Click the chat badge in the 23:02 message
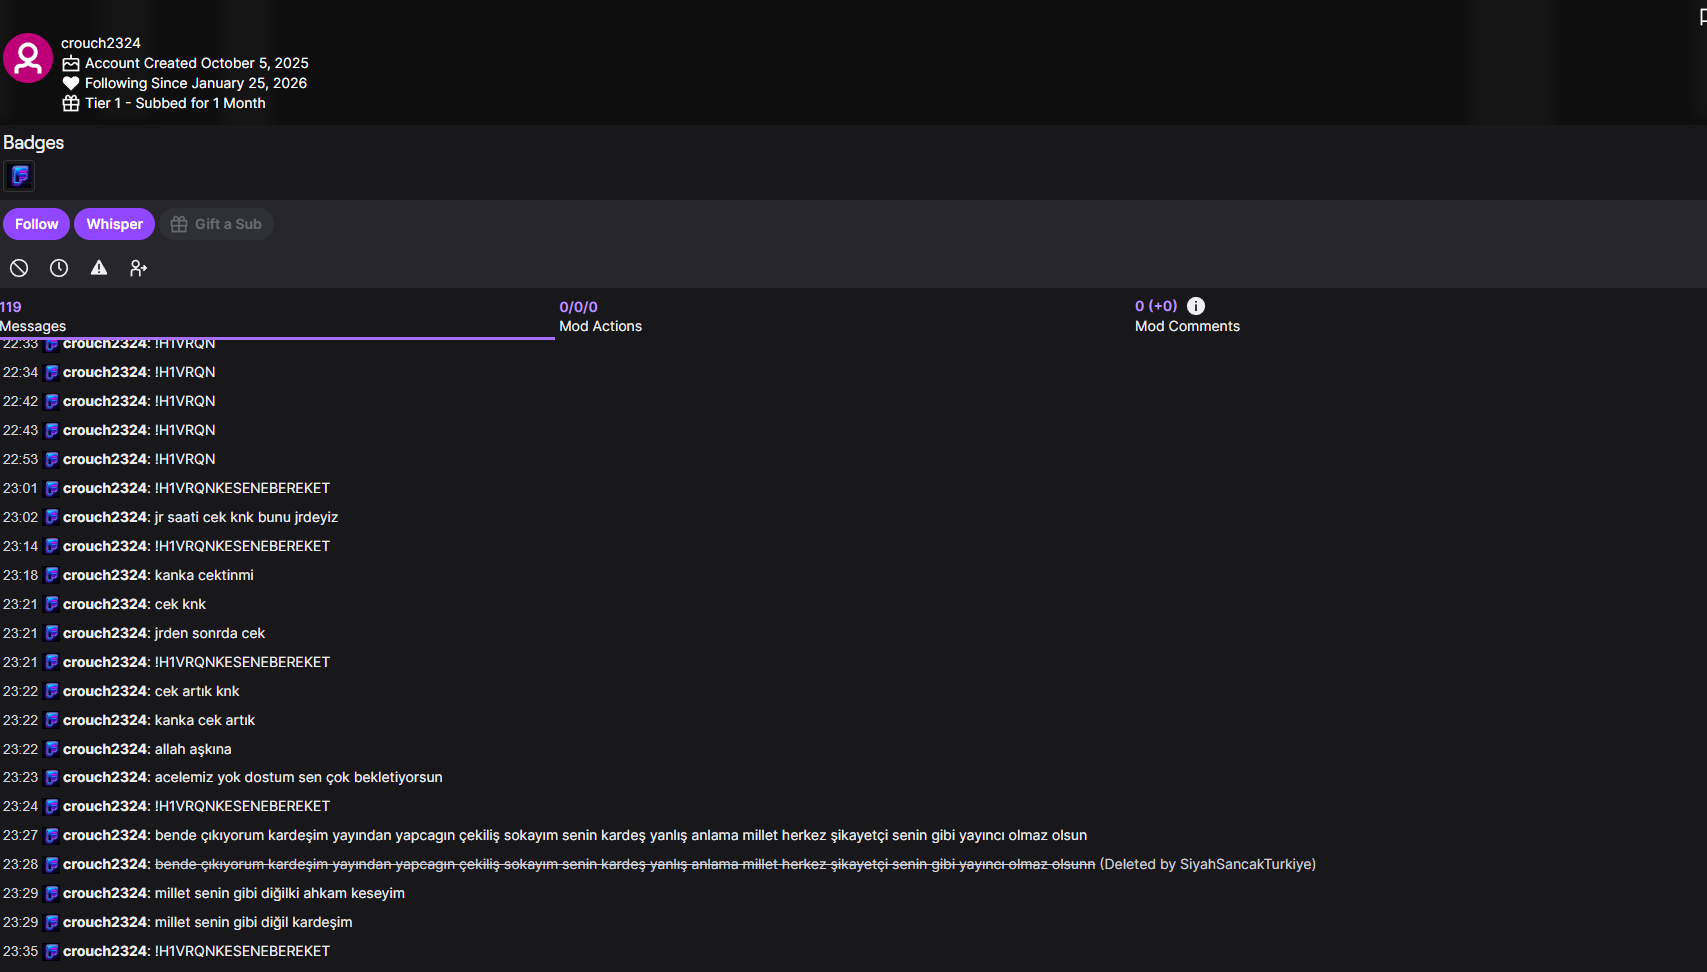Screen dimensions: 1707x972 click(x=52, y=517)
